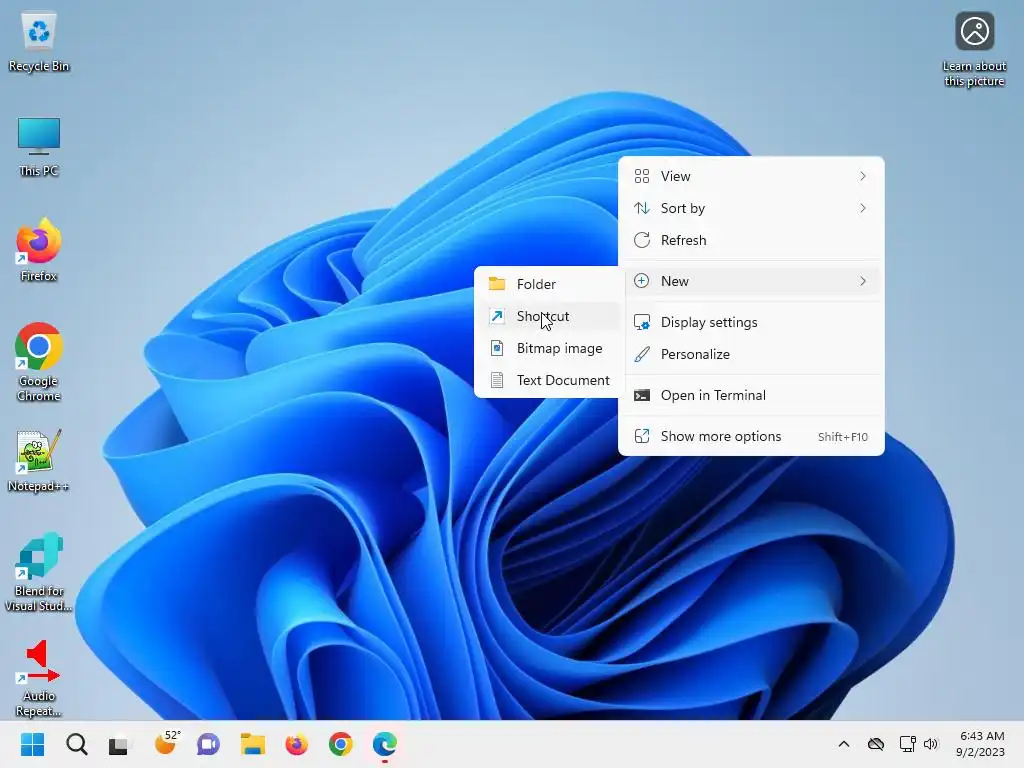Select Open in Terminal
1024x768 pixels.
pos(751,396)
